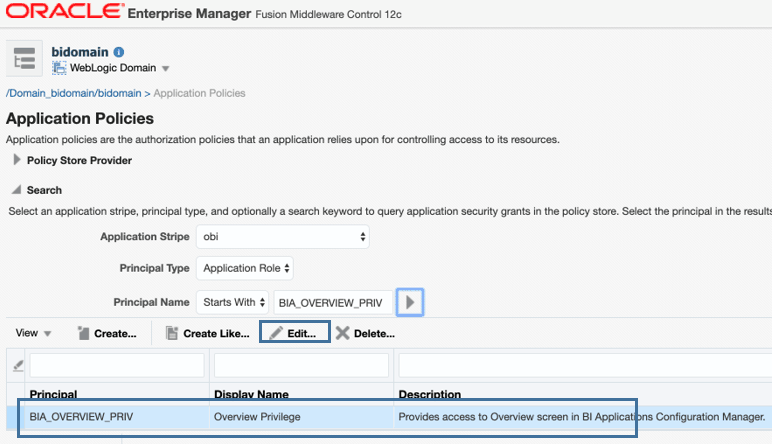The width and height of the screenshot is (773, 444).
Task: Click the Edit... button
Action: (x=295, y=332)
